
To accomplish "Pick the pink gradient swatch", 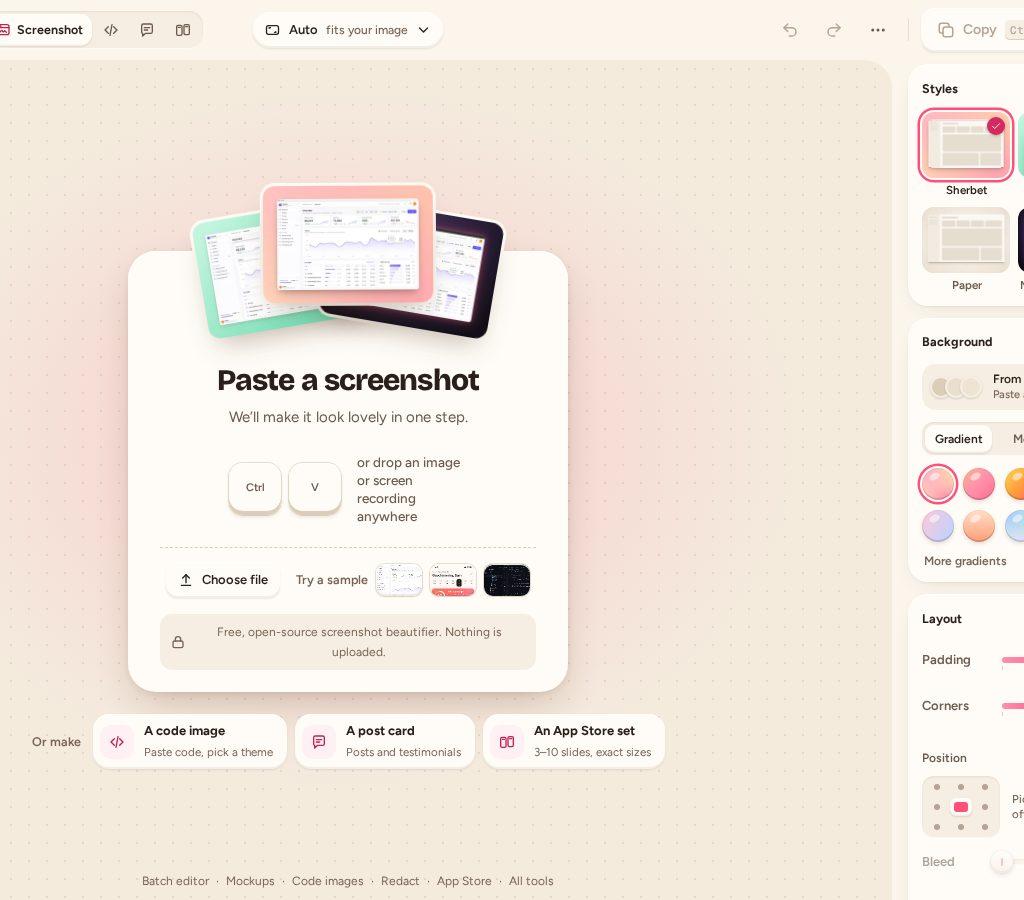I will 979,484.
